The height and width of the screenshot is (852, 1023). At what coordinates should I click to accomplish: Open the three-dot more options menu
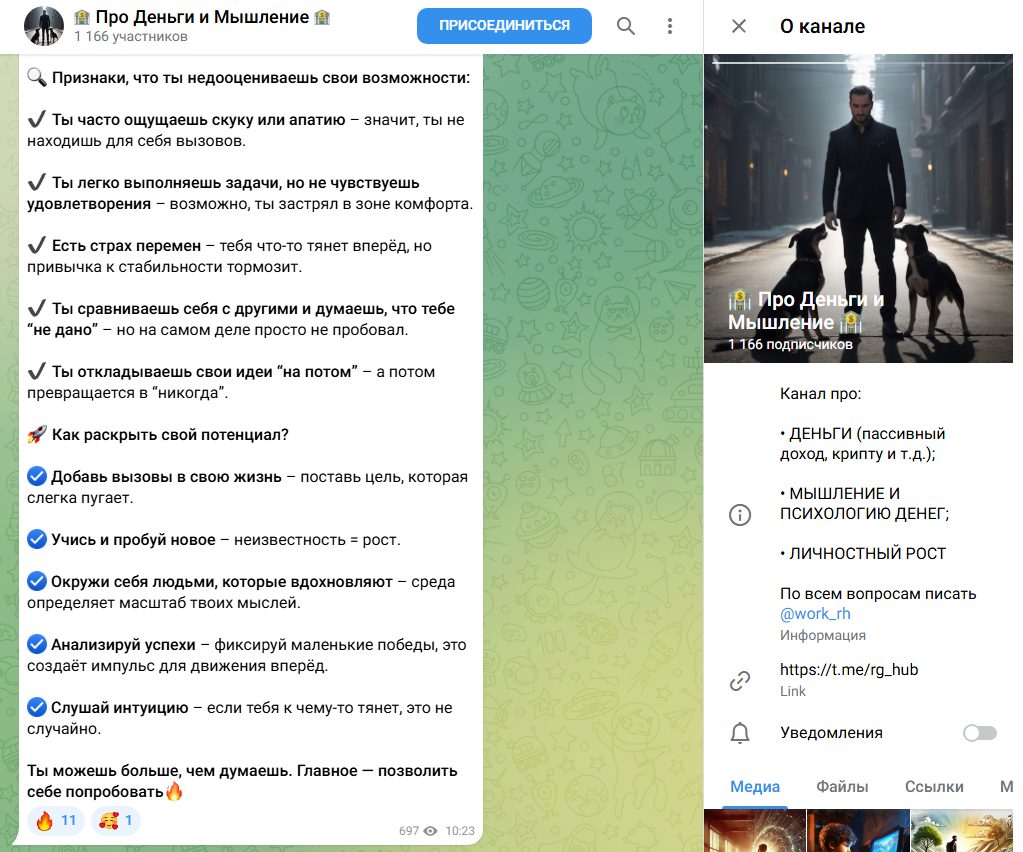coord(669,26)
